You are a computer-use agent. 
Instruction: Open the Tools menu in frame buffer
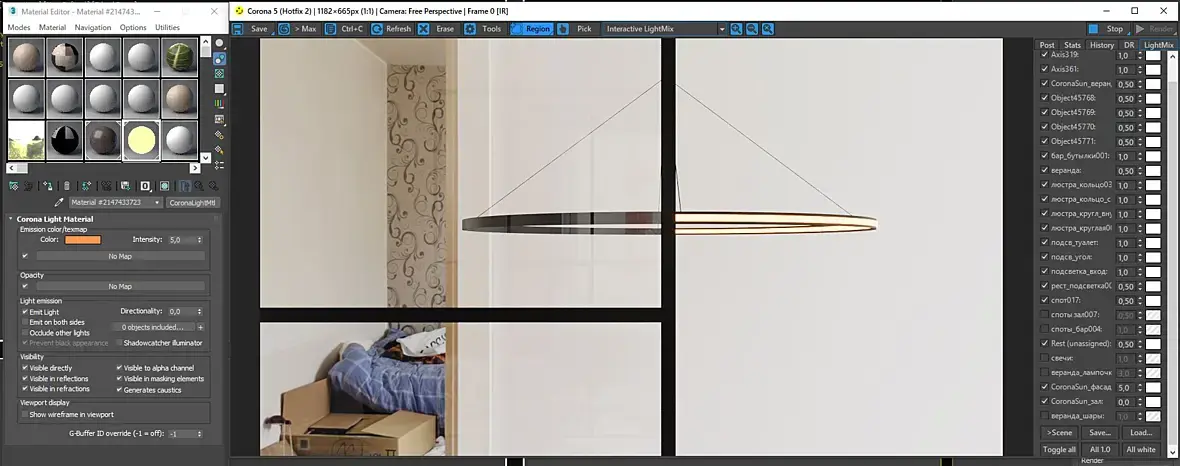[x=483, y=29]
